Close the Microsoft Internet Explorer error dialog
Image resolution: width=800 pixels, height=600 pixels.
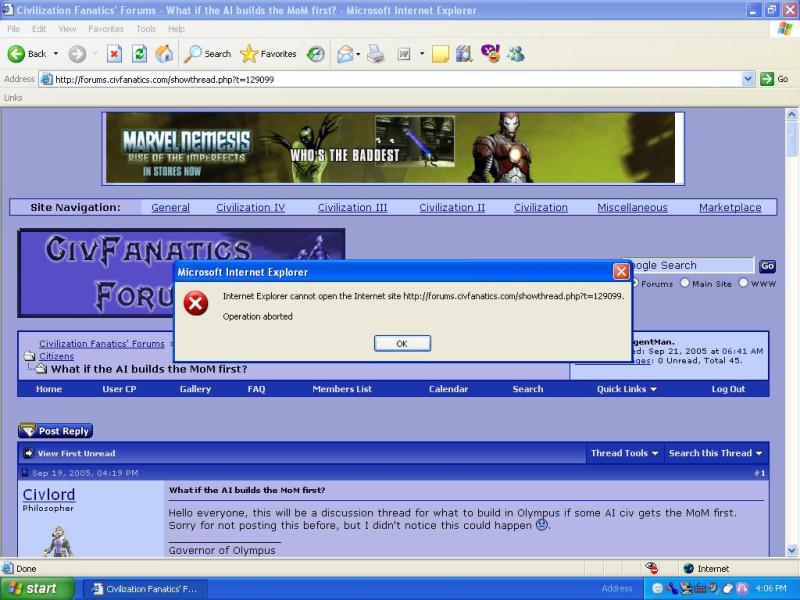pos(621,271)
